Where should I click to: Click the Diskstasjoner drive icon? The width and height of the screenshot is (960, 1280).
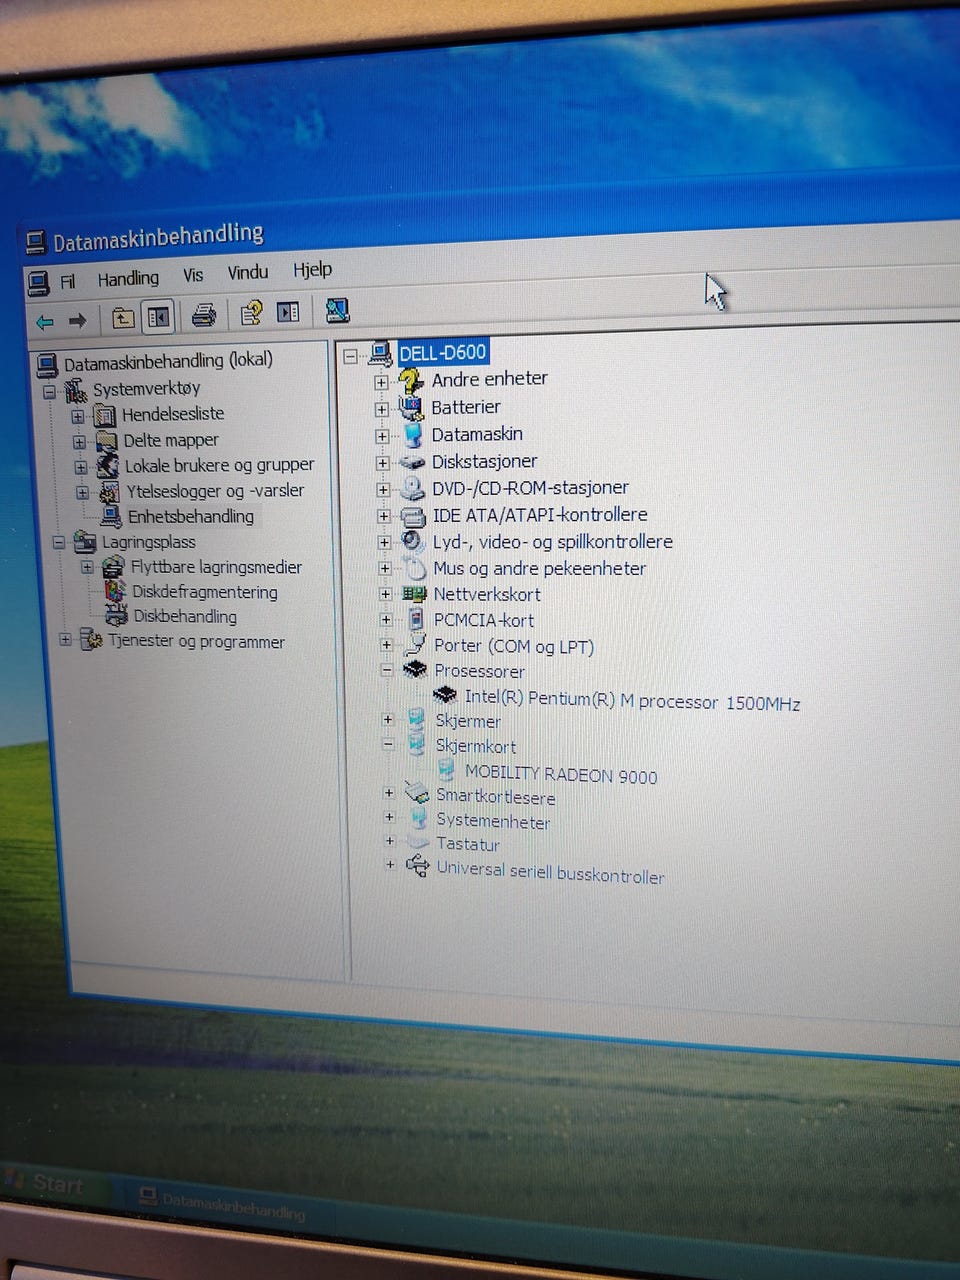[412, 462]
